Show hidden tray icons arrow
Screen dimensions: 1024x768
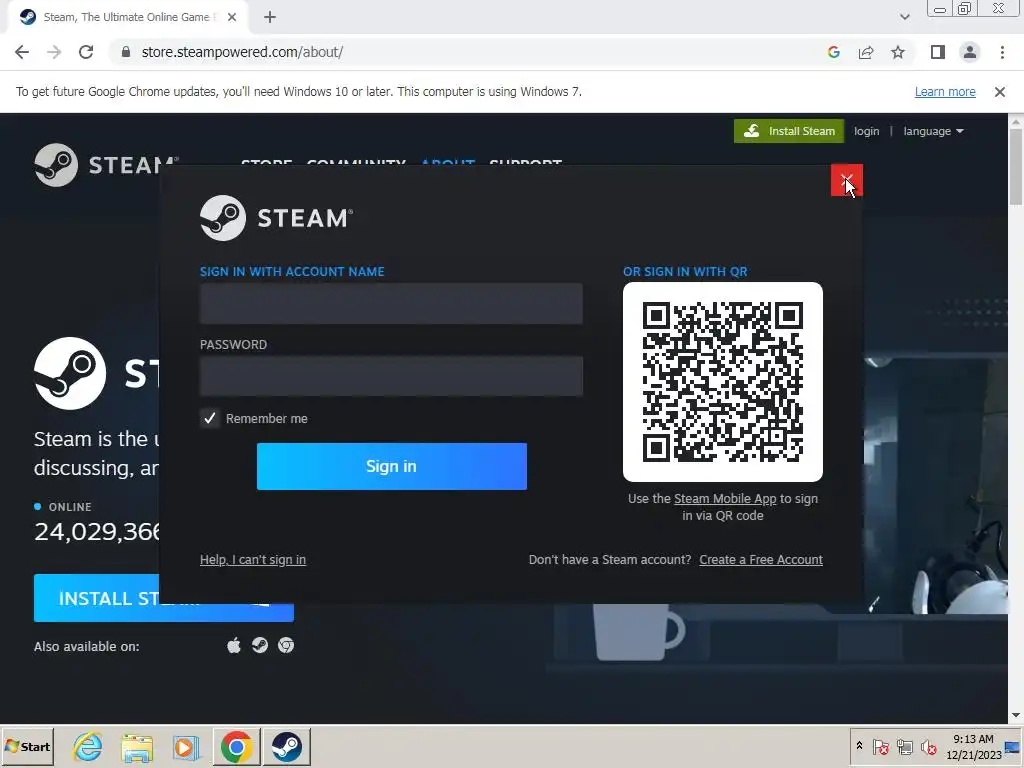point(859,746)
